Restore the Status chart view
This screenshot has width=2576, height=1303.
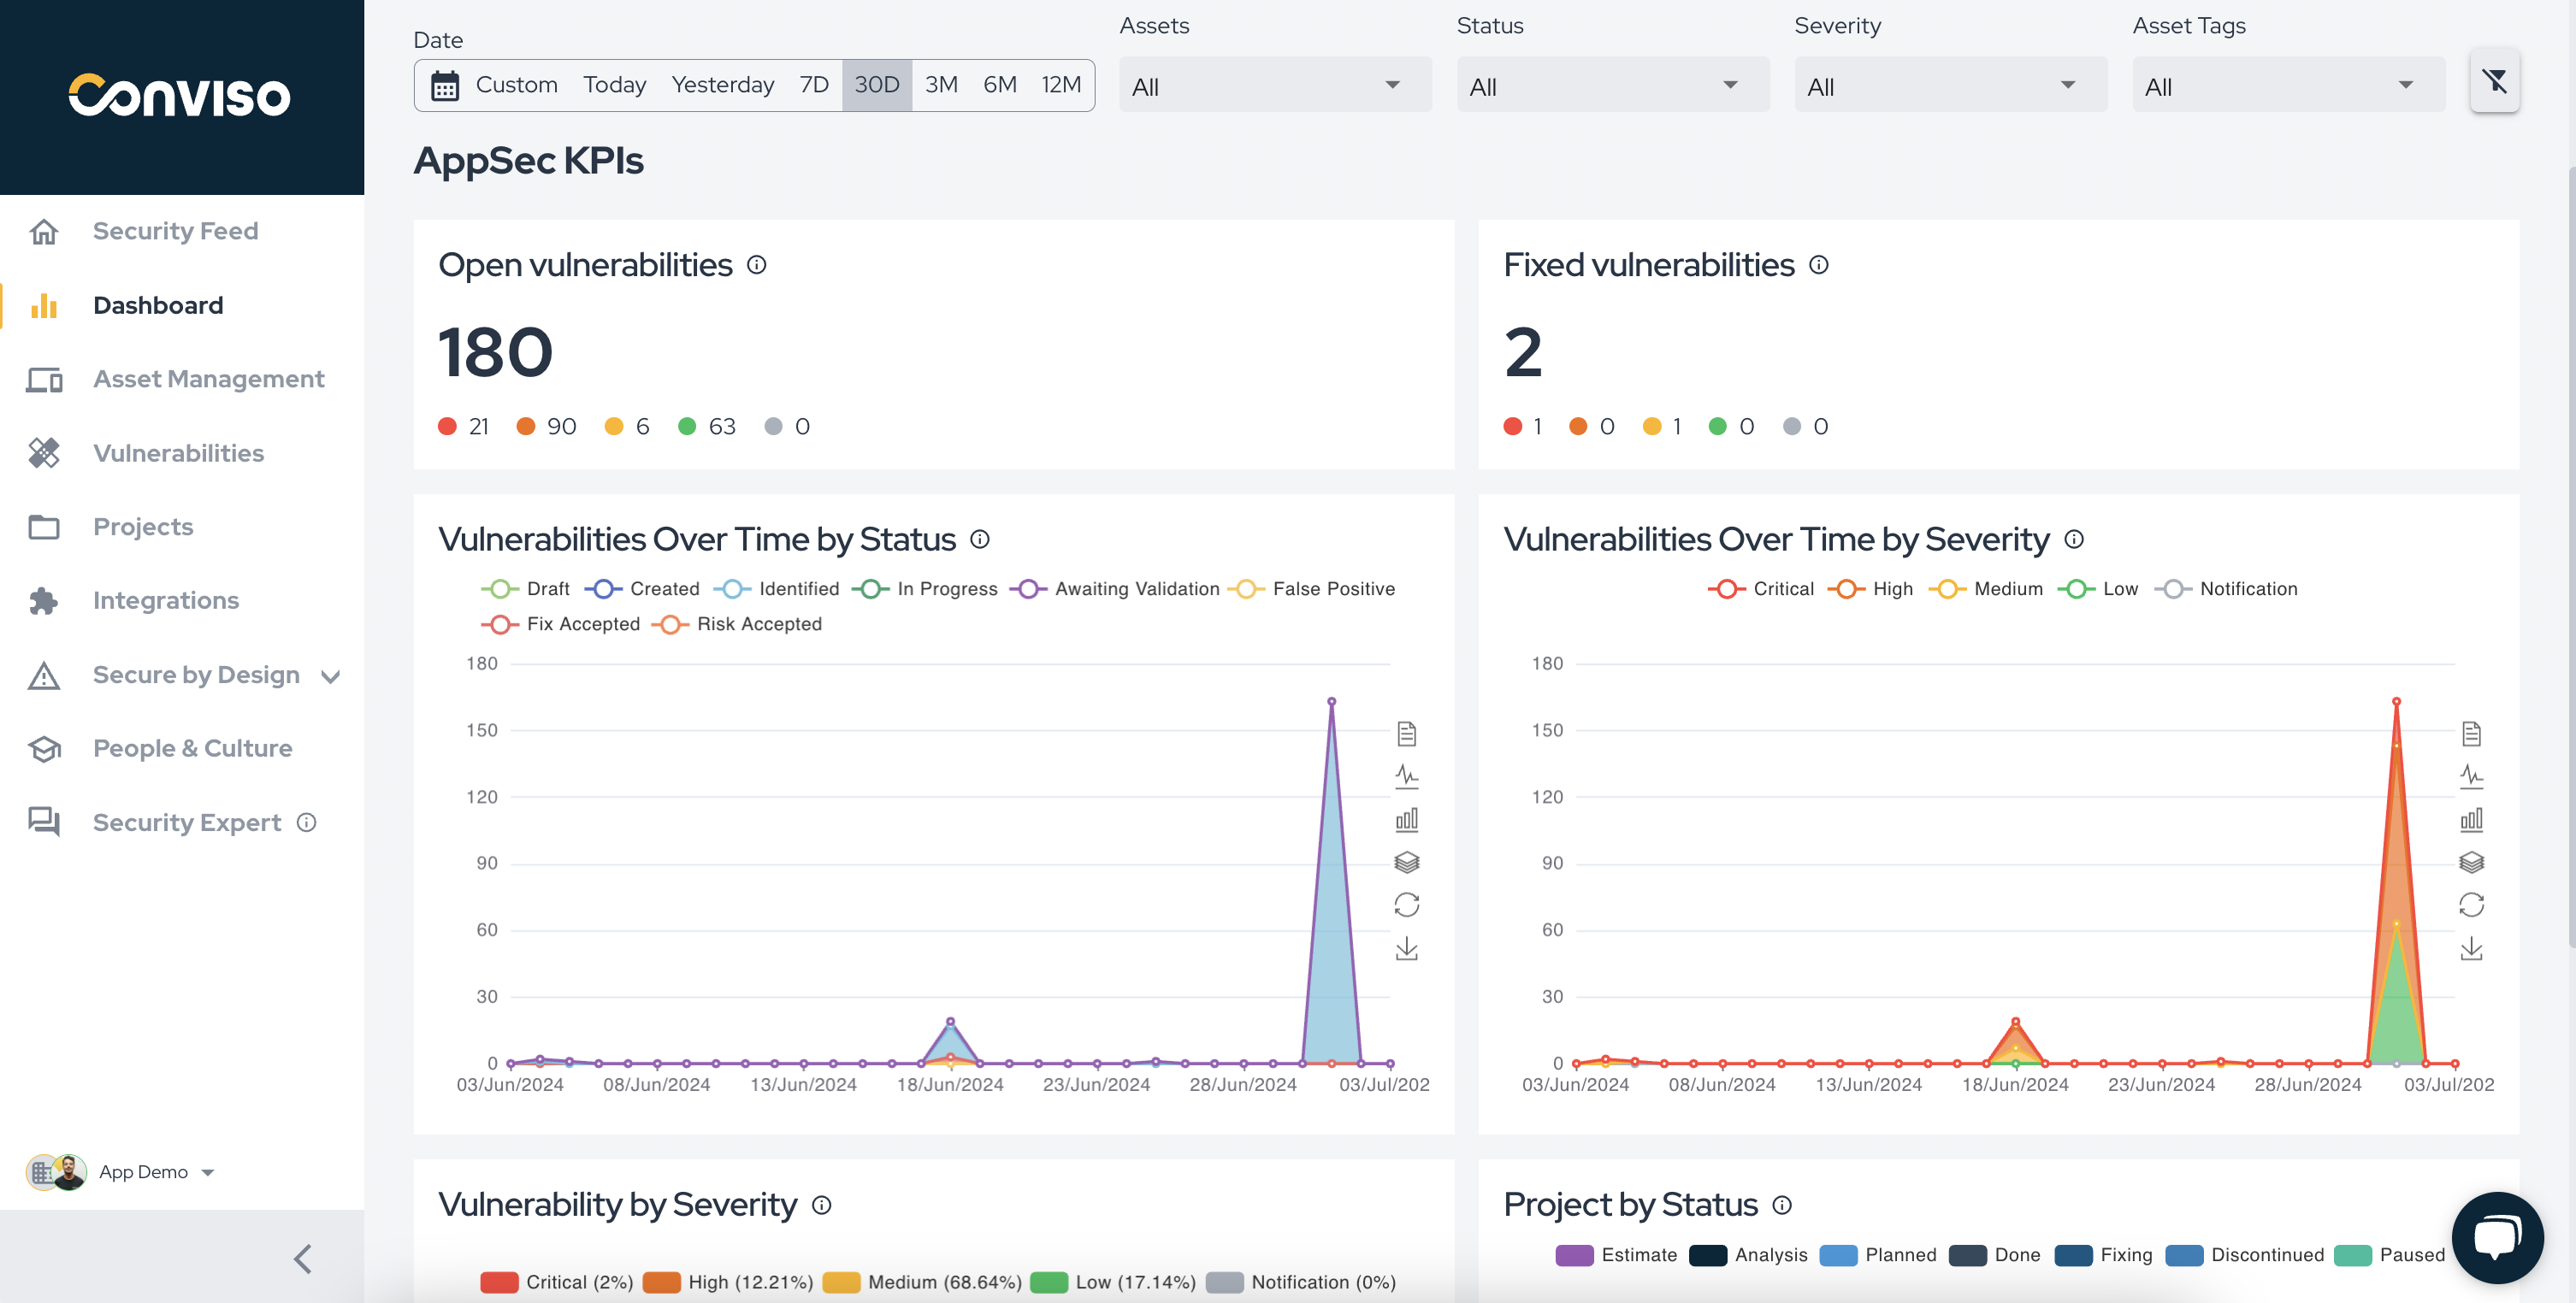pyautogui.click(x=1406, y=905)
